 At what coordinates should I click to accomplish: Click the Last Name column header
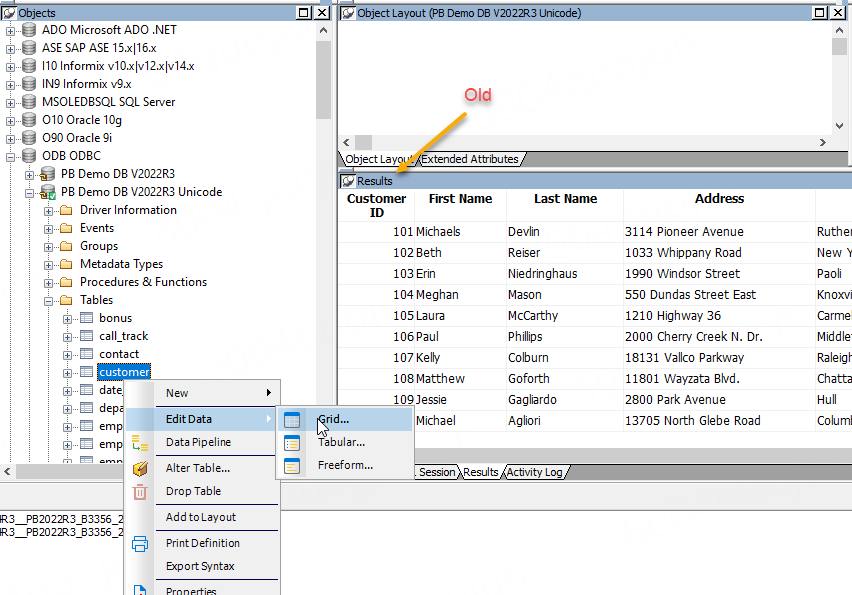pos(565,199)
